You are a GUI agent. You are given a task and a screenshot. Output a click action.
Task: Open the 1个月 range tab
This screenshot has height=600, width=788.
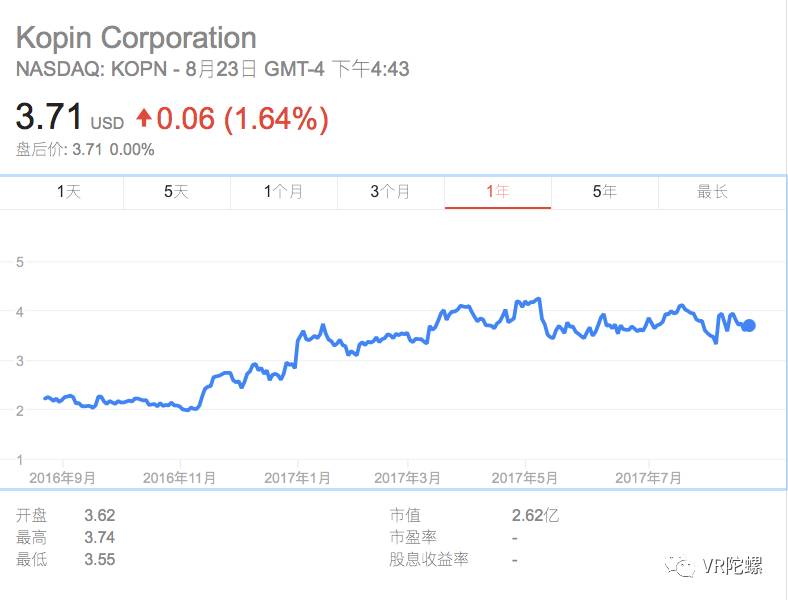[283, 192]
